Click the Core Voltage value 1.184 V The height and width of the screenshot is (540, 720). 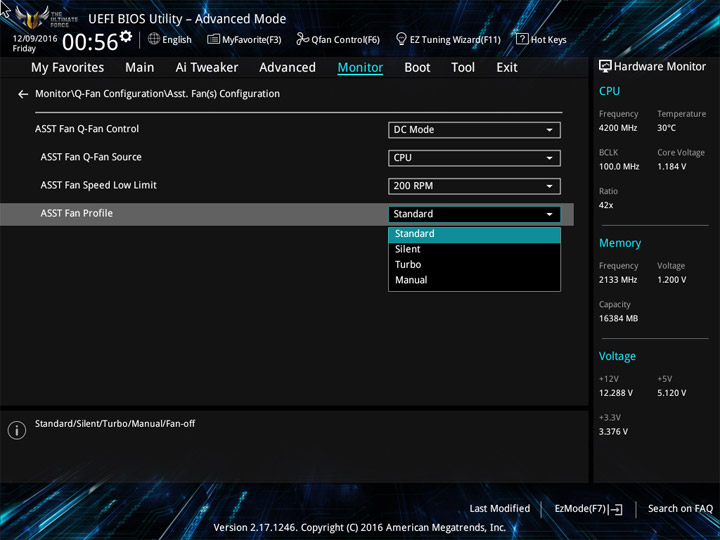point(671,167)
